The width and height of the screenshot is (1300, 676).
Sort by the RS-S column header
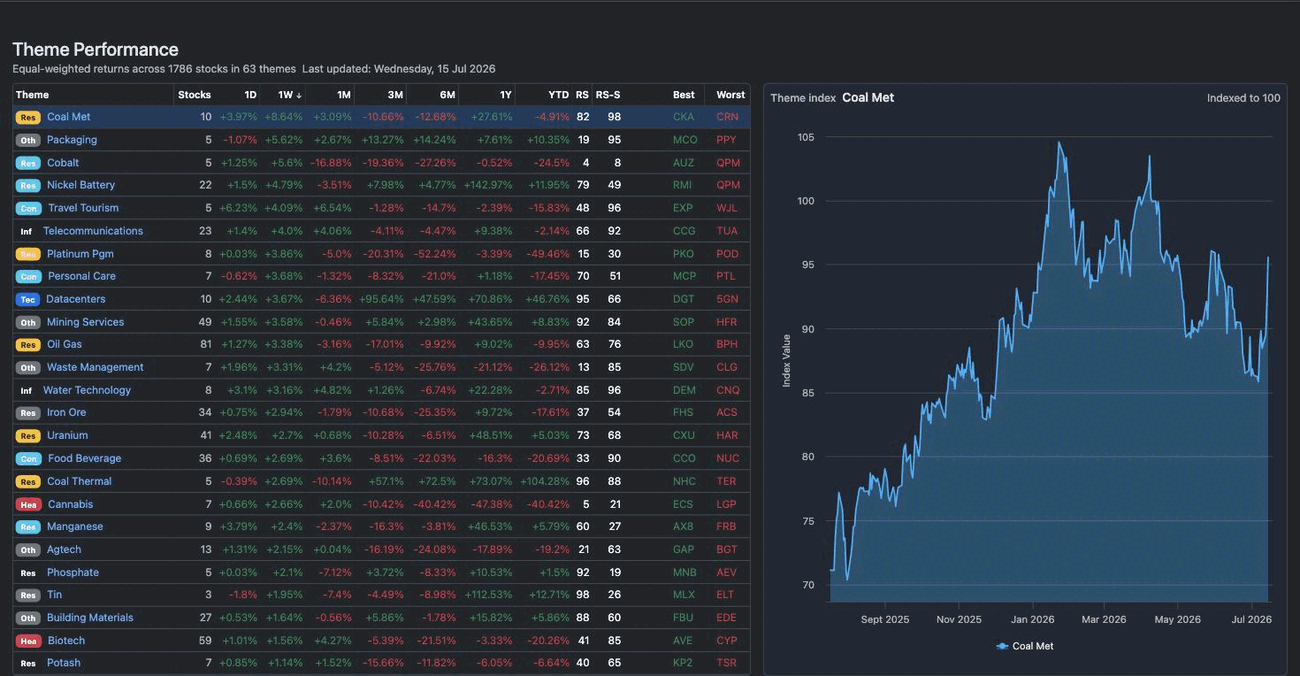click(x=608, y=95)
